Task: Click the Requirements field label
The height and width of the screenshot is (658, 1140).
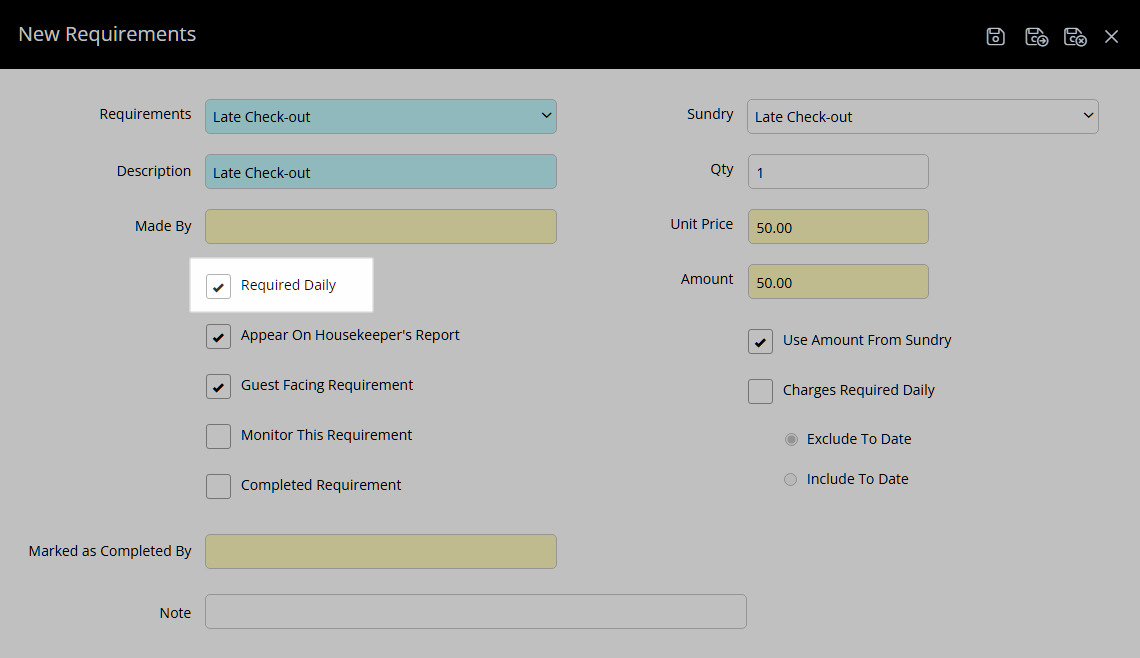Action: 145,114
